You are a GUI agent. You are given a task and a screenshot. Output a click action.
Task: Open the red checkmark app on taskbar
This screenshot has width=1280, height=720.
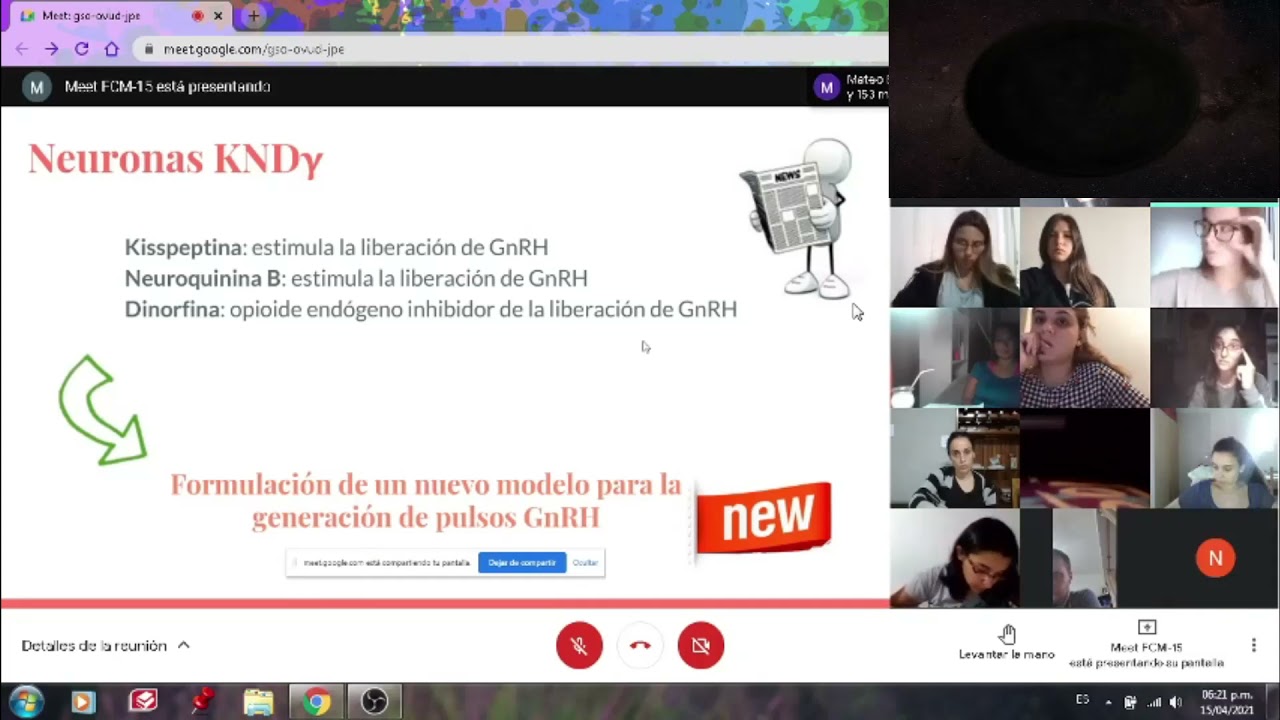[143, 702]
